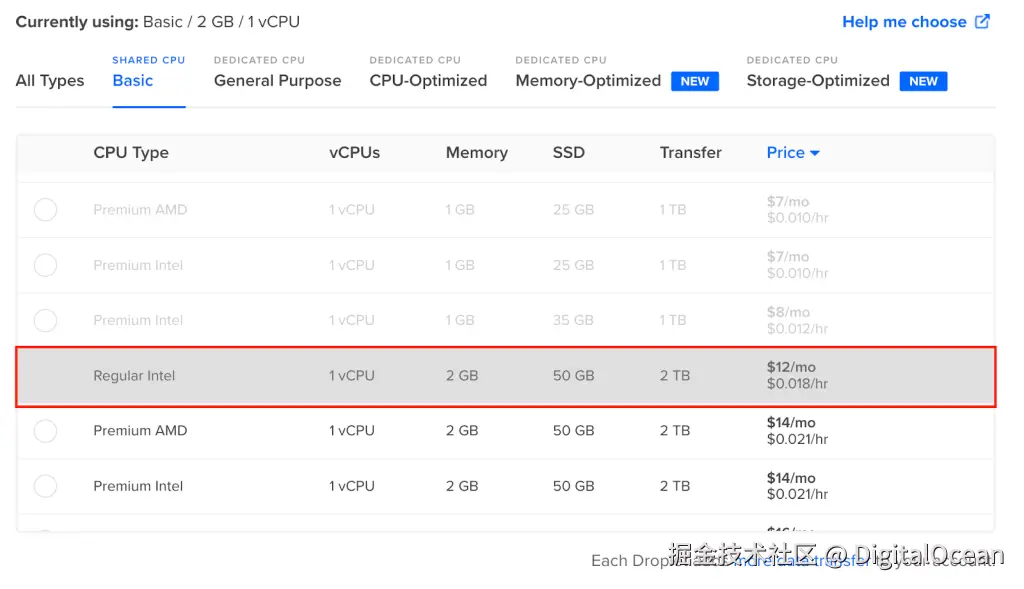Open the CPU-Optimized tab
1024x589 pixels.
428,80
